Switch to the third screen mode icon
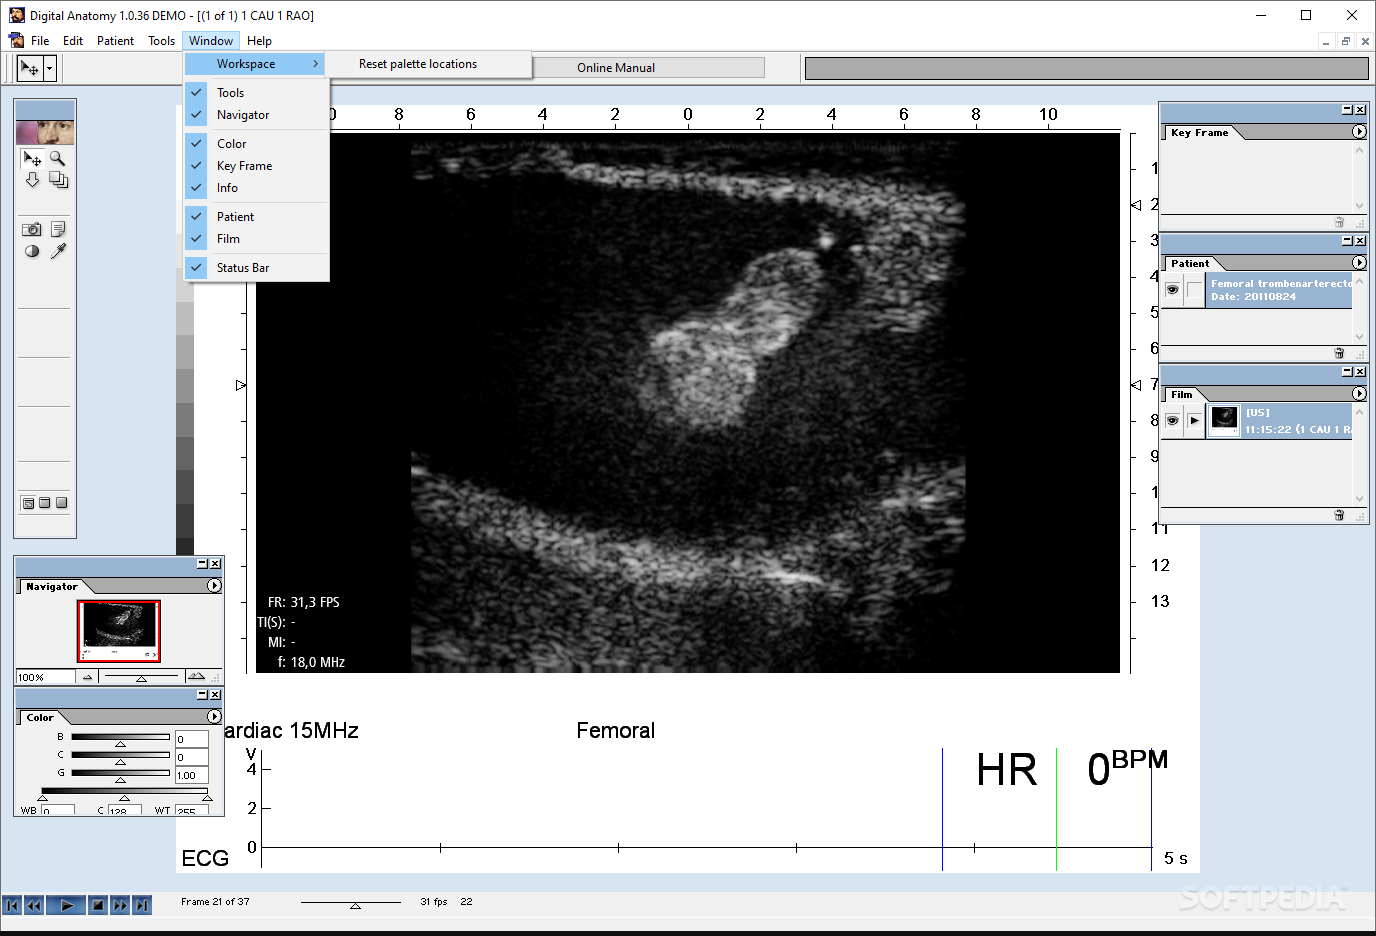Screen dimensions: 1376x936 (x=62, y=503)
